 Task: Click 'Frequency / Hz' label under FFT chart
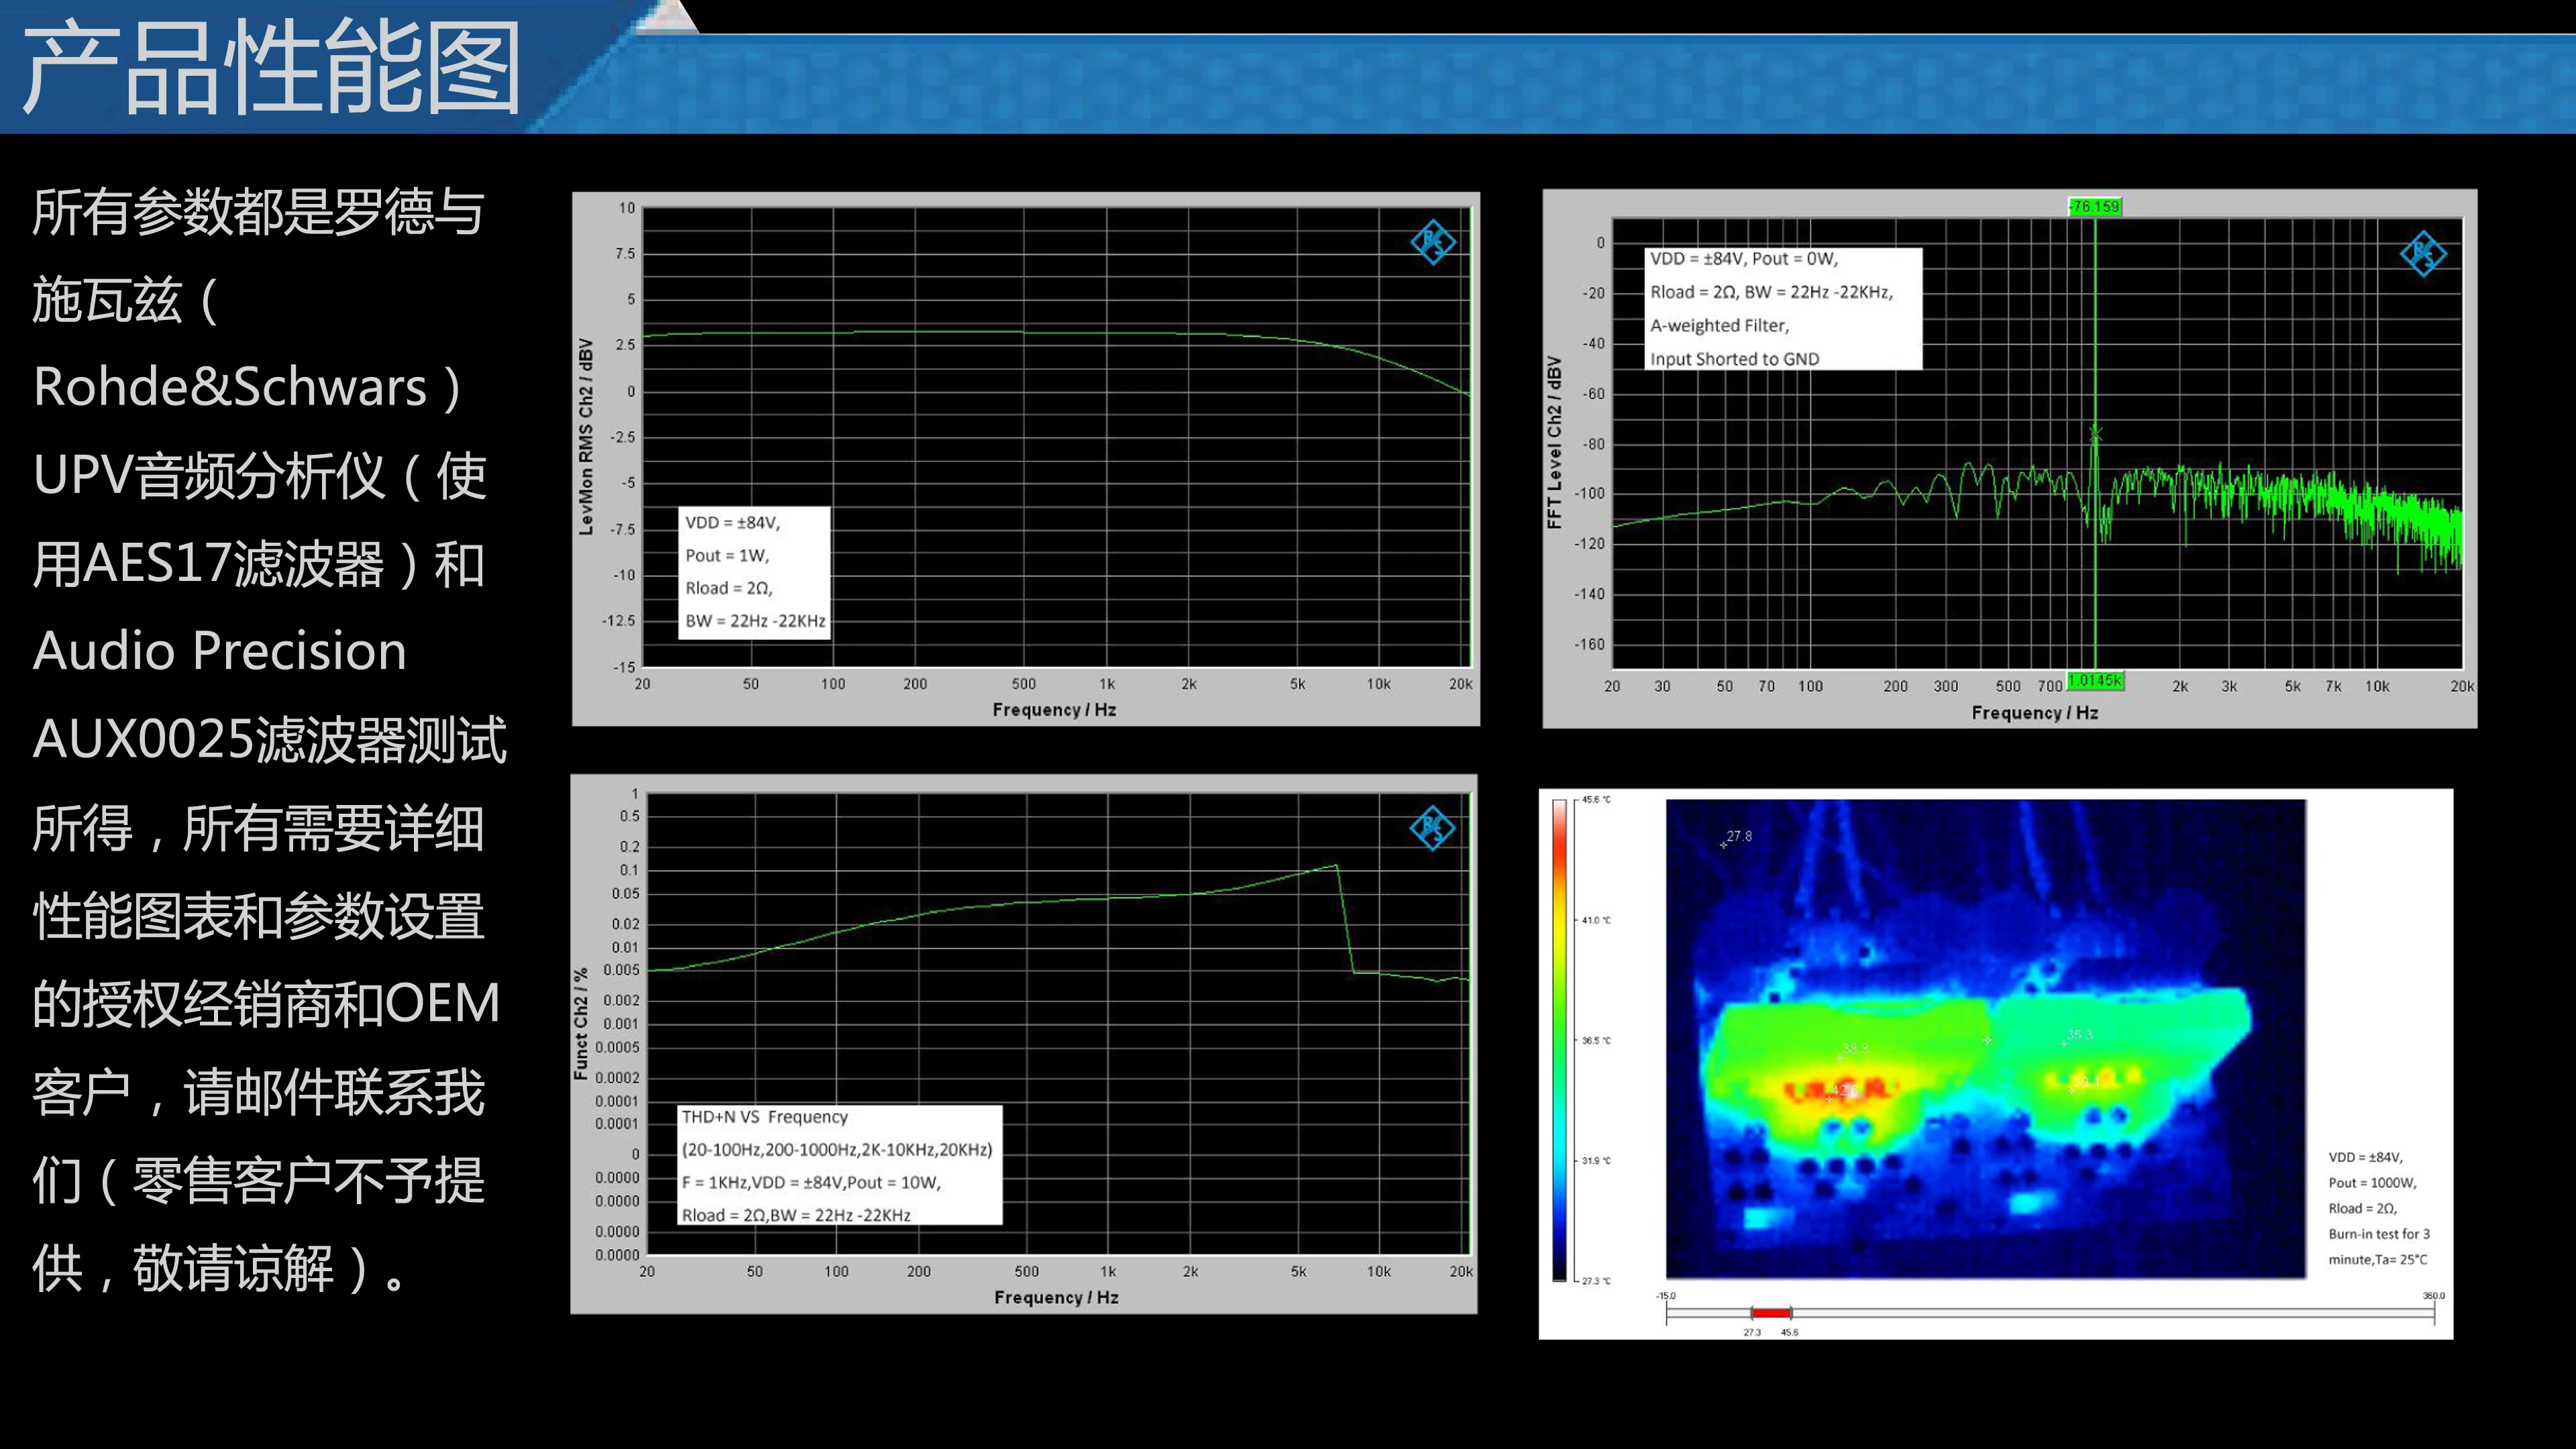(x=2034, y=713)
